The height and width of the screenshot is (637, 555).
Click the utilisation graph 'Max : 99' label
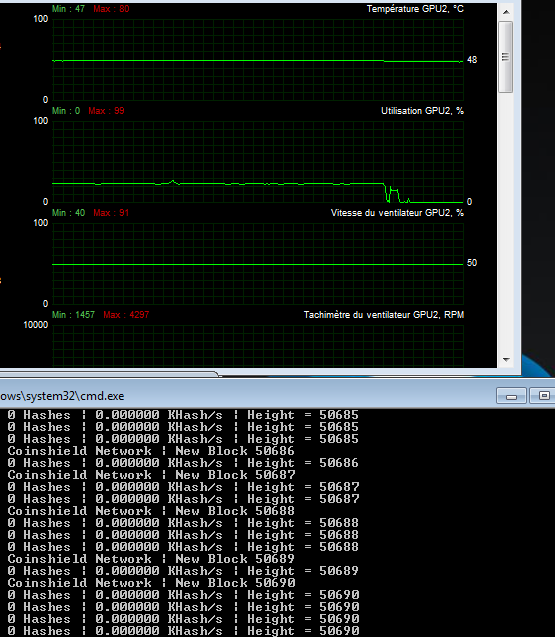(106, 111)
